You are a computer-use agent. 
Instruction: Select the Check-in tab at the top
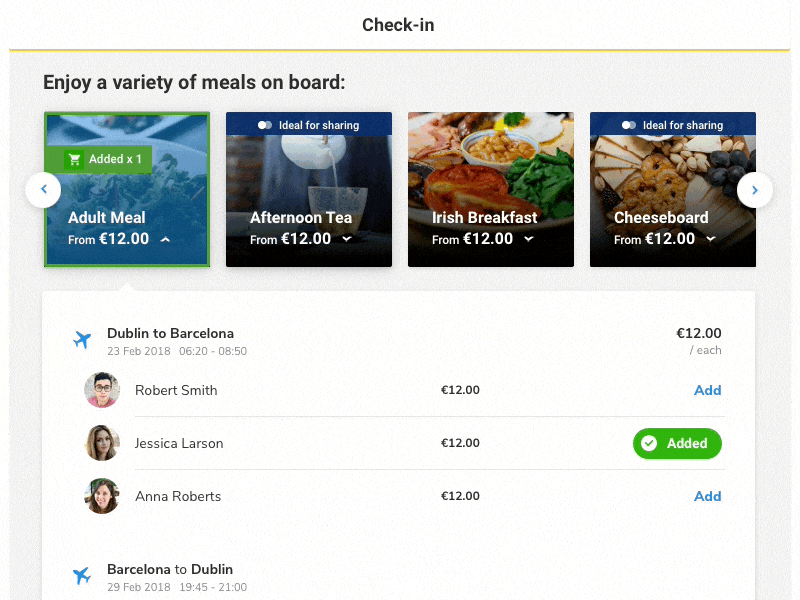(x=398, y=24)
